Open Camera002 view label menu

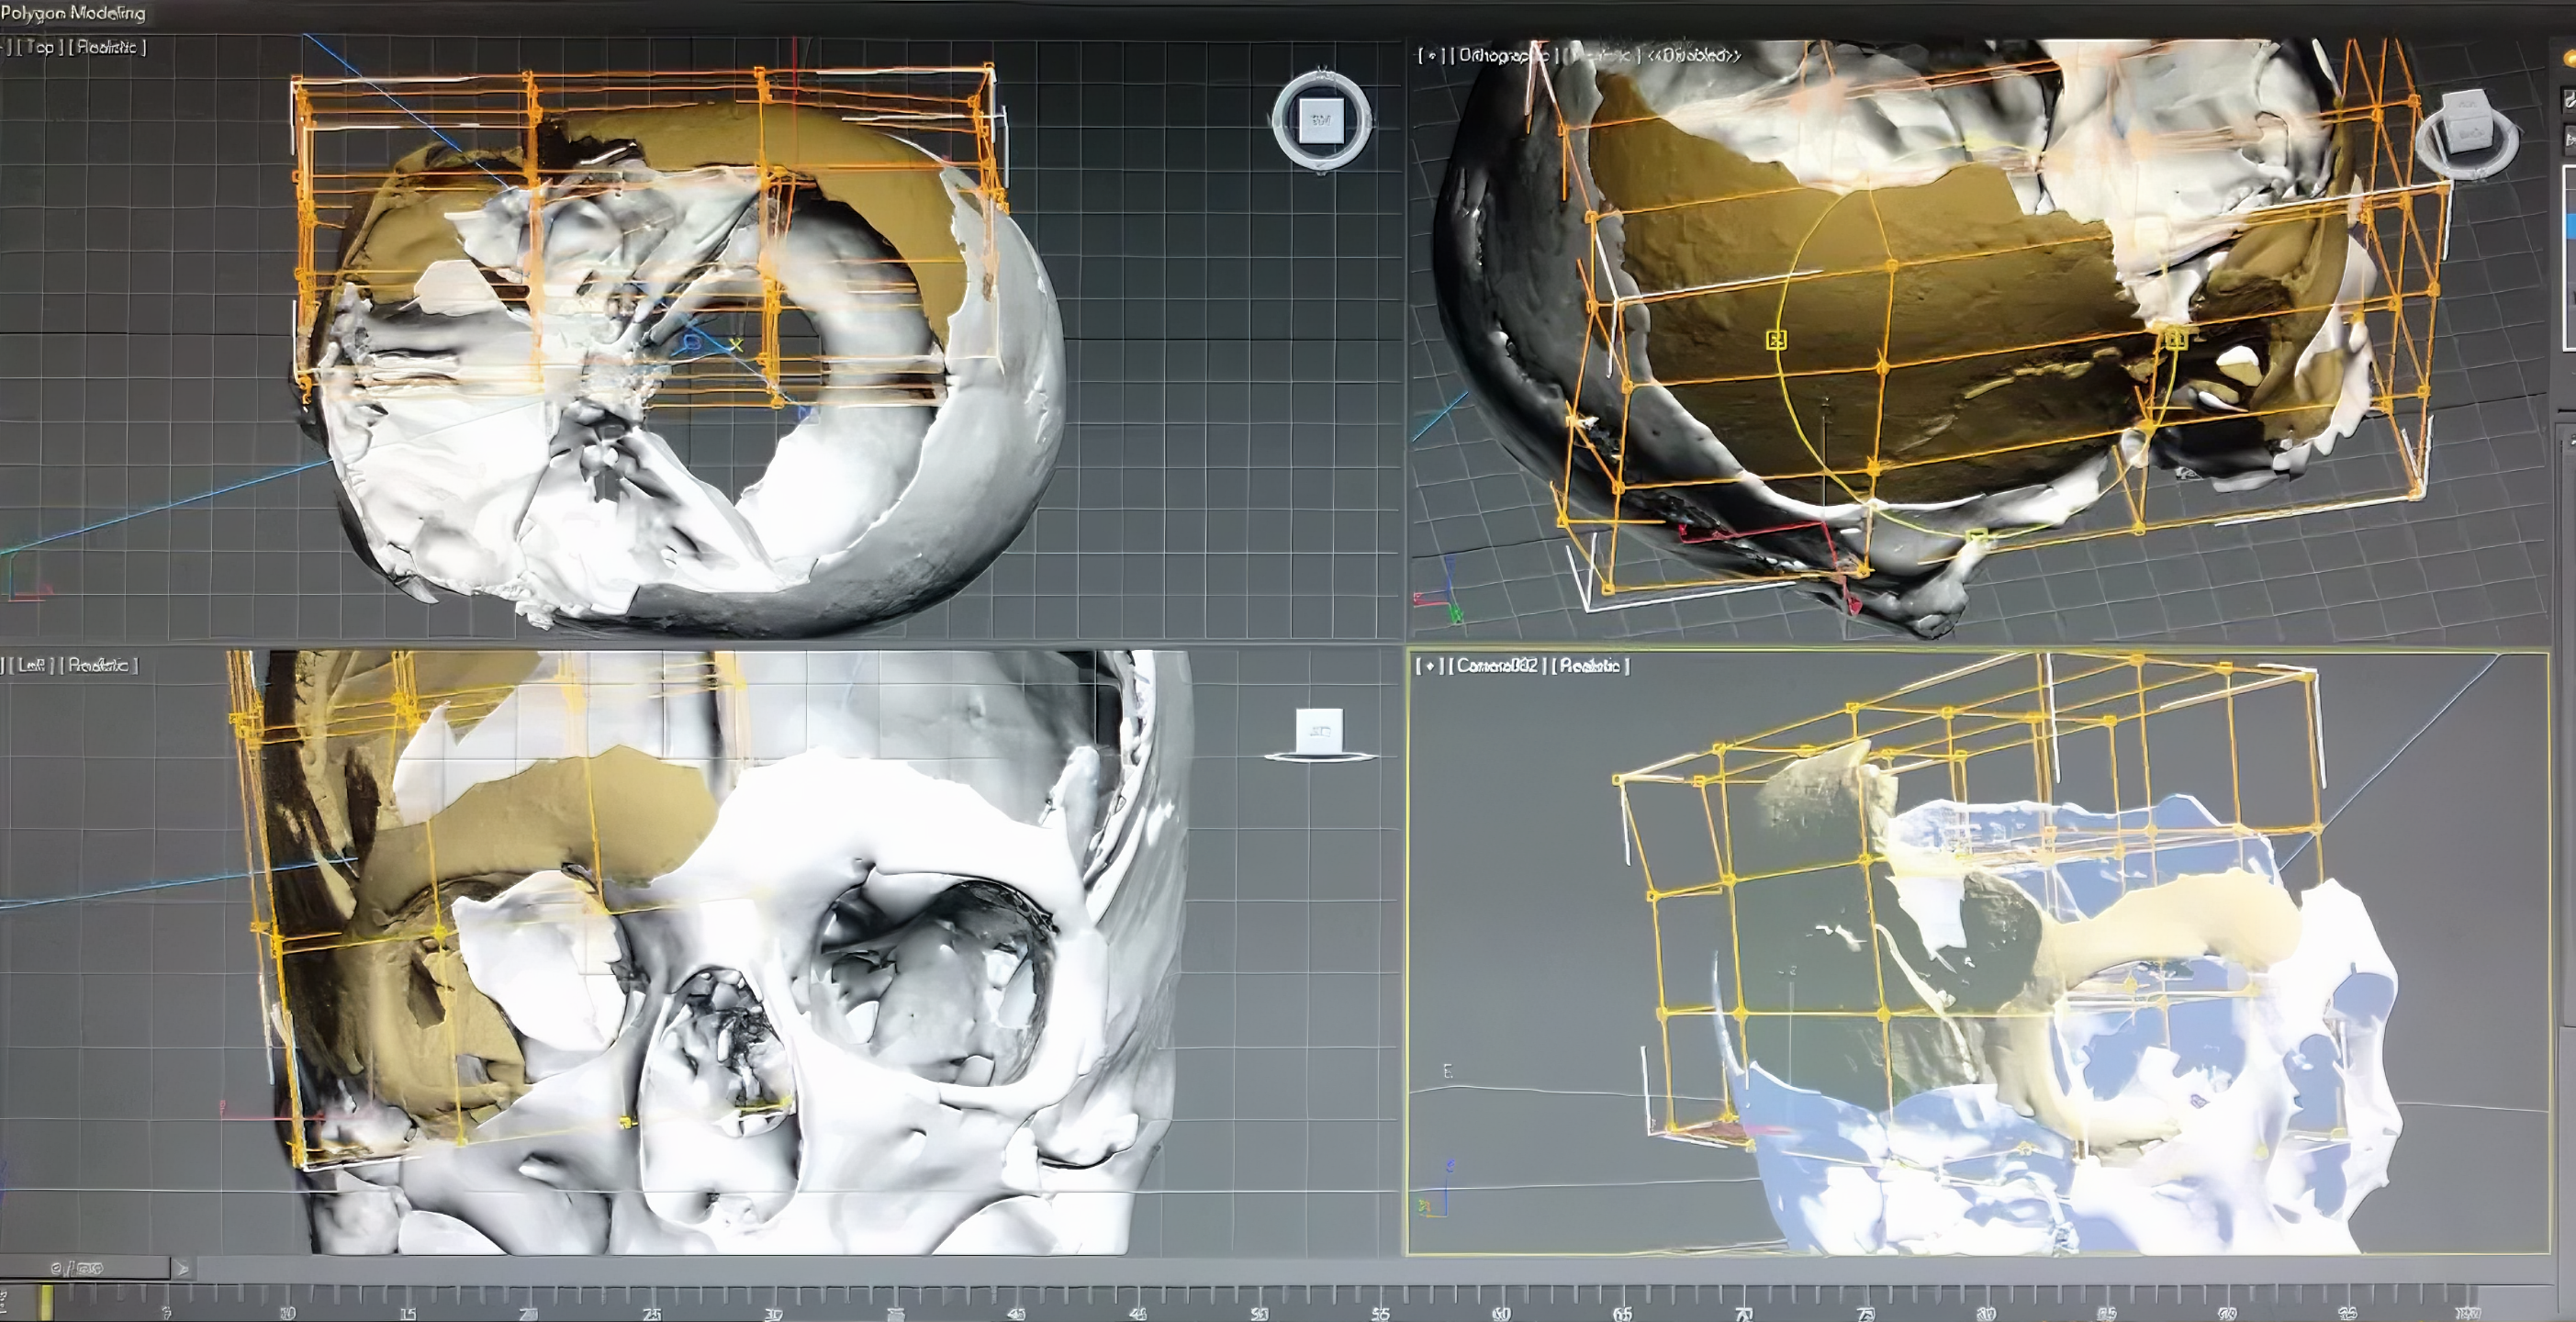click(x=1496, y=666)
